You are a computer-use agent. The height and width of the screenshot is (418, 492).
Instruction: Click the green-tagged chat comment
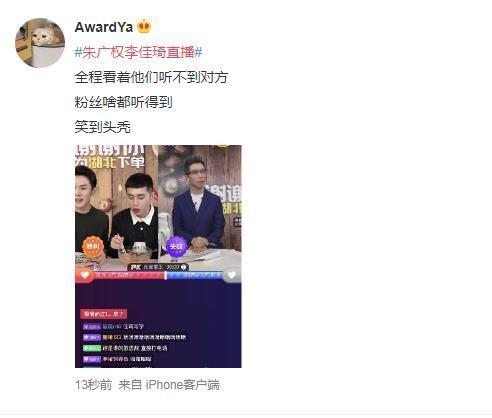pos(125,348)
